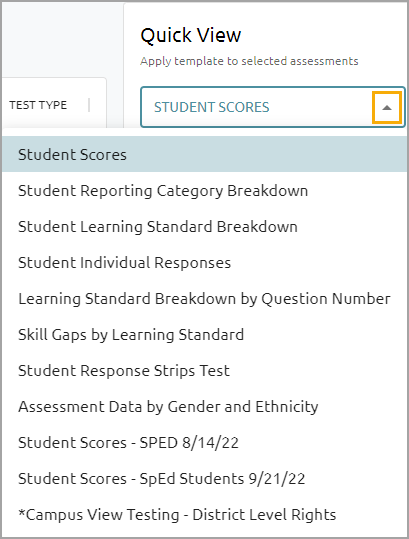
Task: Select *Campus View Testing - District Level Rights
Action: (204, 515)
